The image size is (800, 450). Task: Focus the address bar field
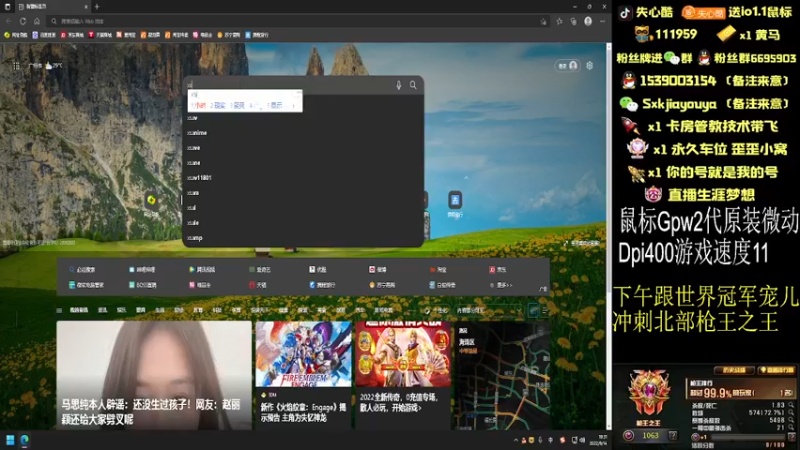[x=296, y=21]
